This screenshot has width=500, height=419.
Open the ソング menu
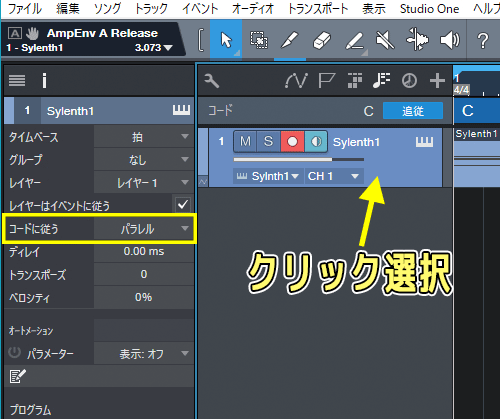107,9
